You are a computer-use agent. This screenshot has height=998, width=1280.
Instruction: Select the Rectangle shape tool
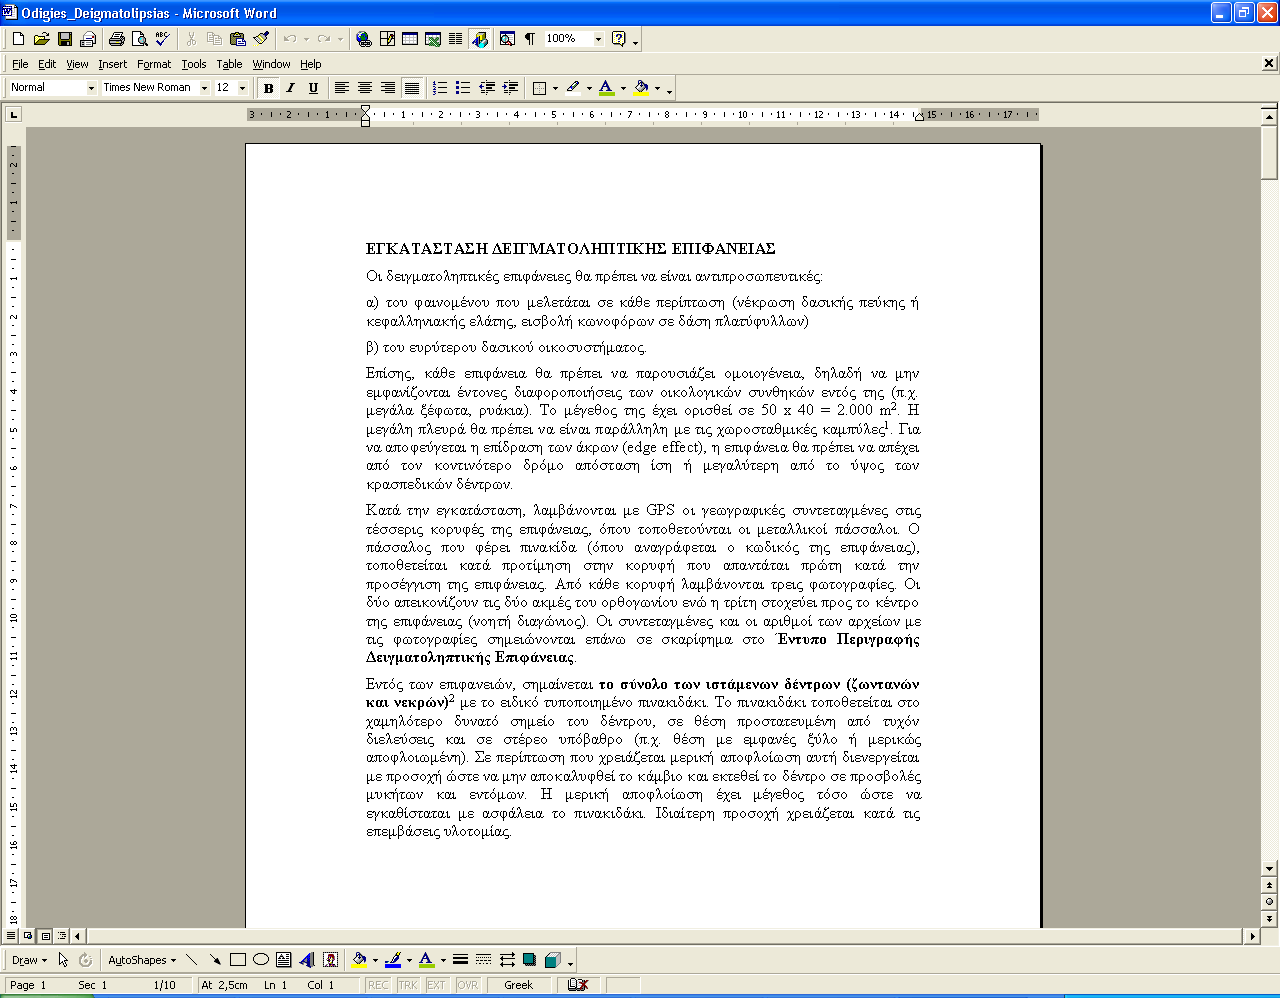(237, 960)
